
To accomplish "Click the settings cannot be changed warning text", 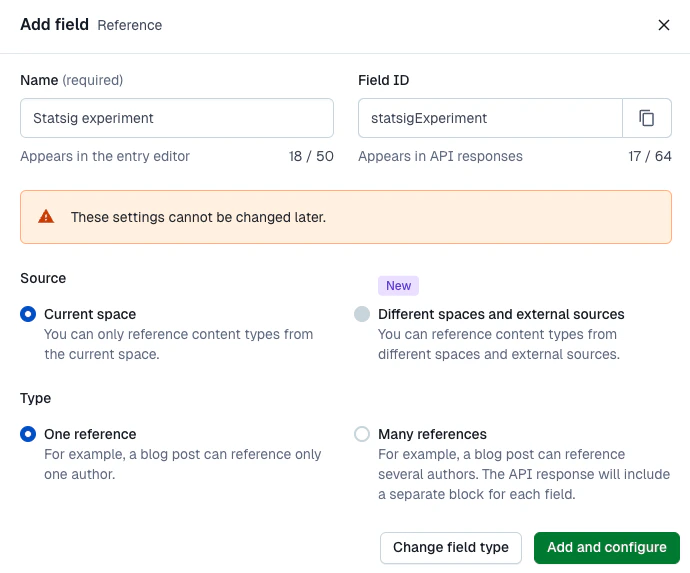I will [198, 217].
